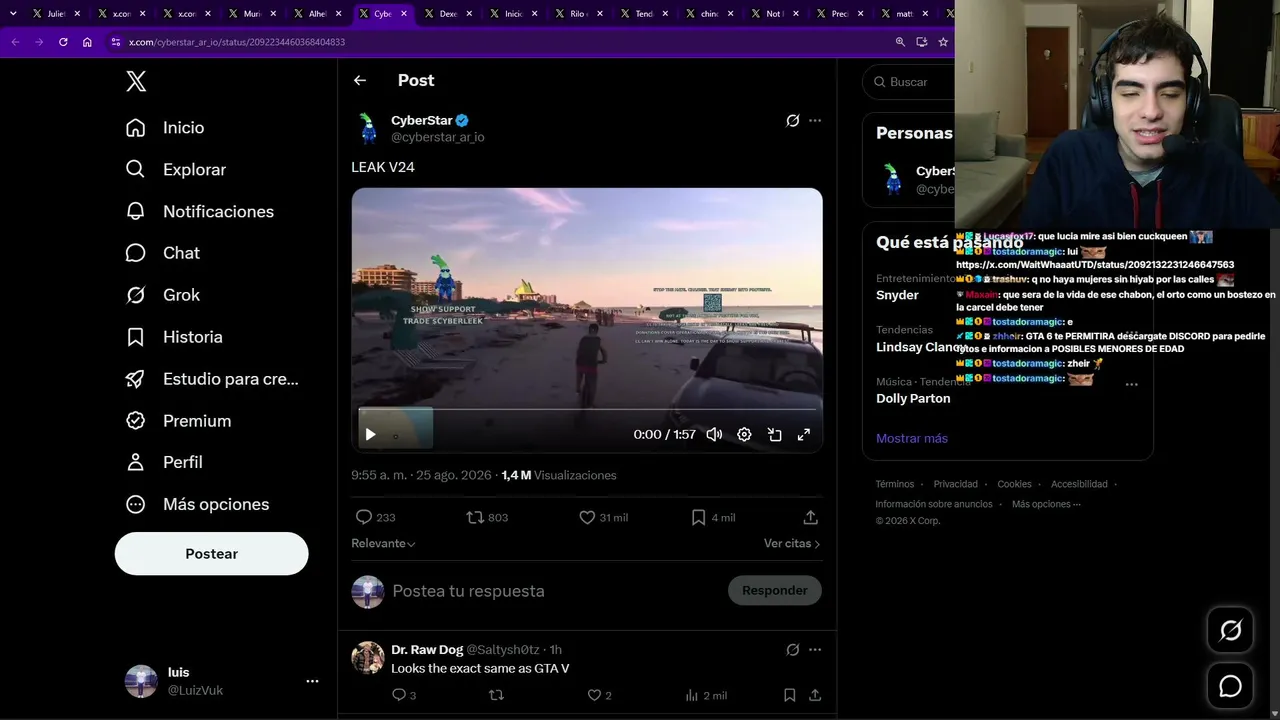Repost the post with 803 reposts

(488, 517)
